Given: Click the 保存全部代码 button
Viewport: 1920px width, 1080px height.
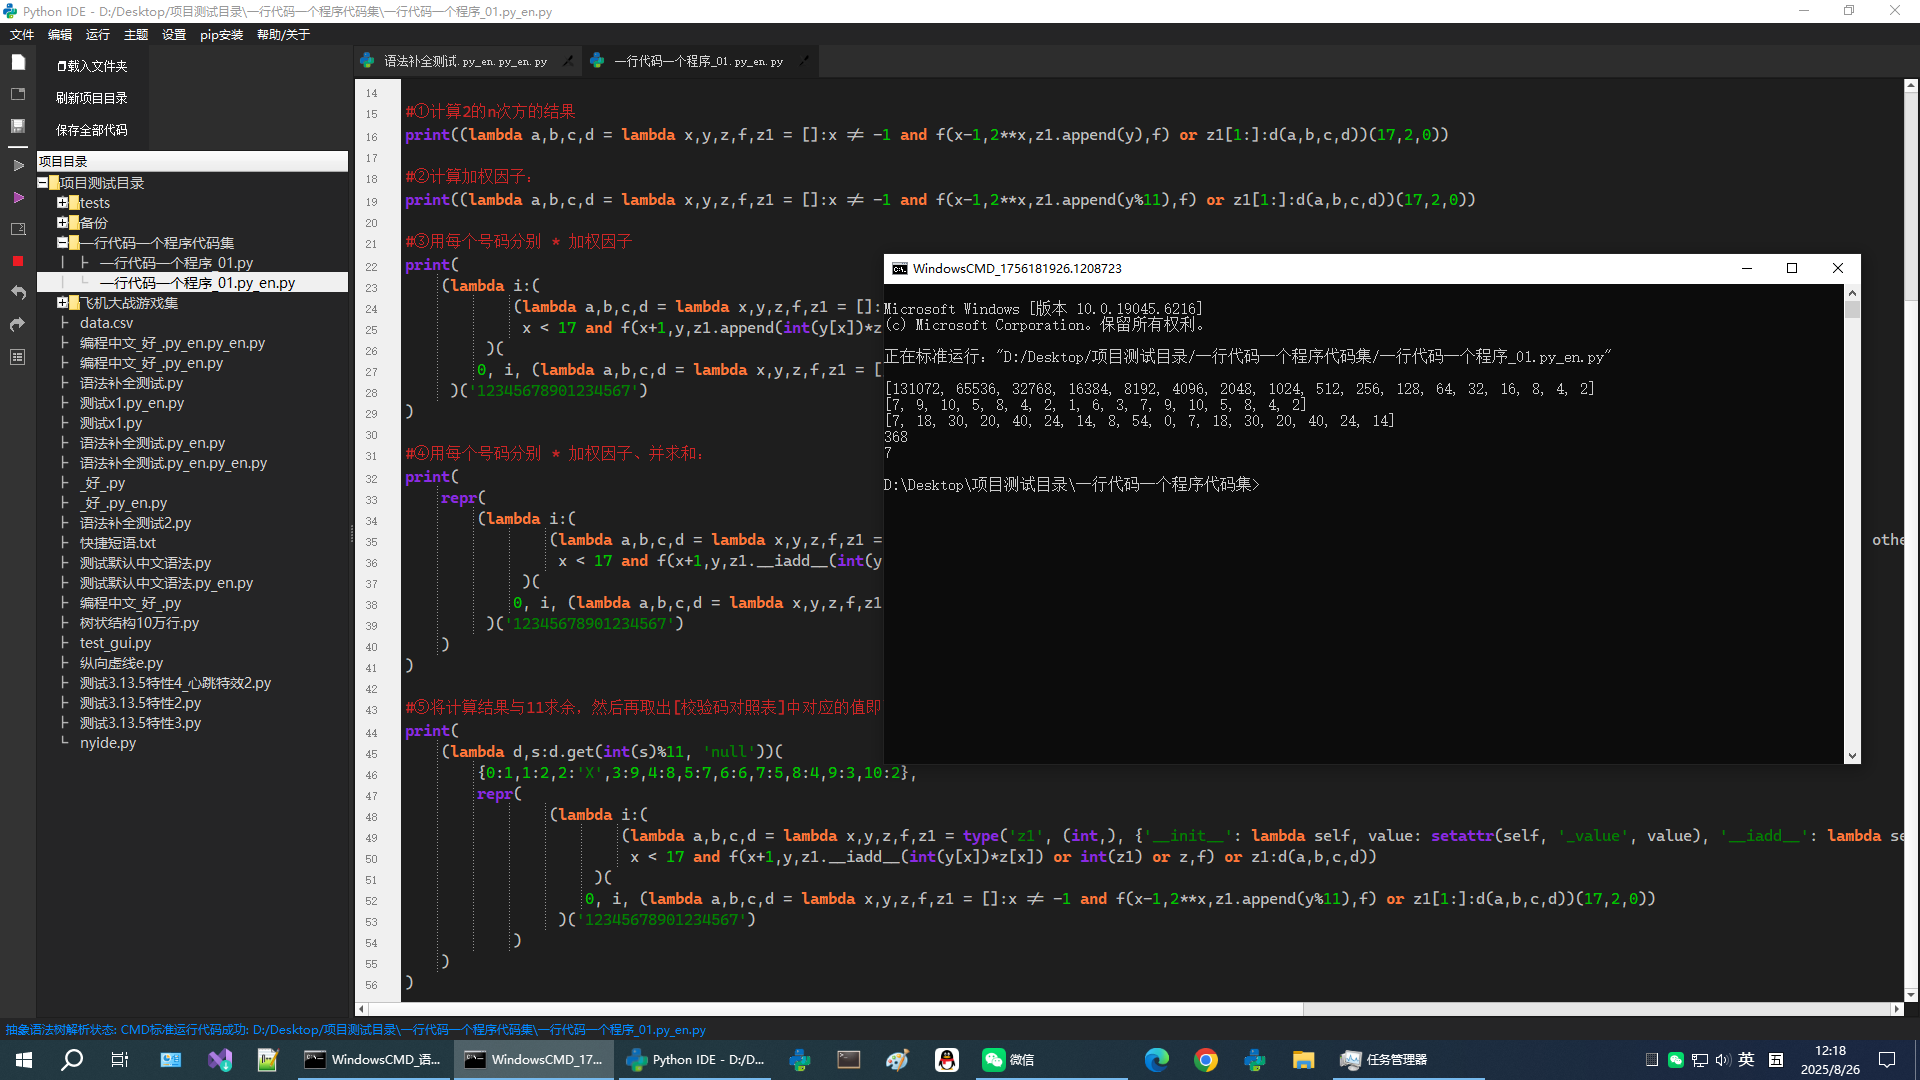Looking at the screenshot, I should pos(92,130).
